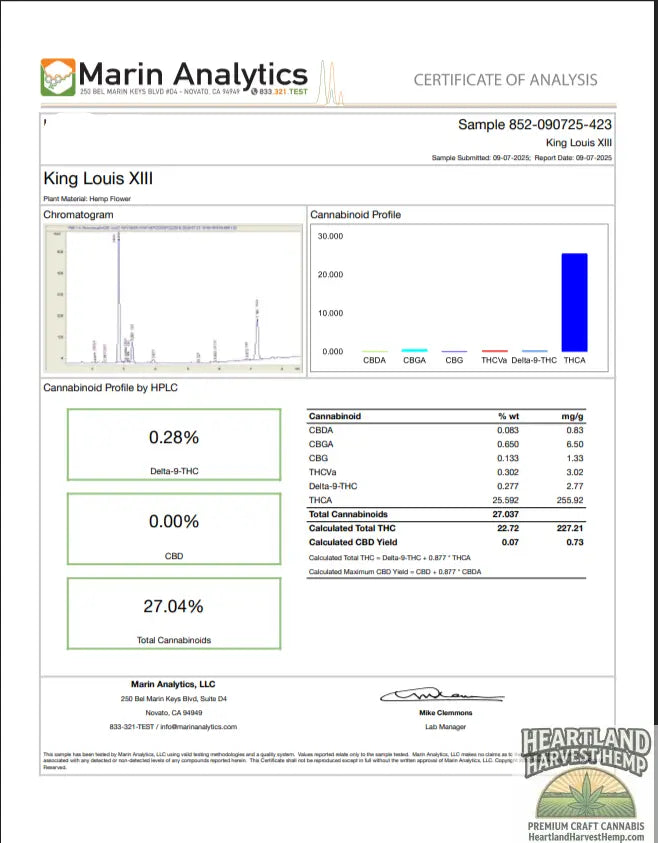658x843 pixels.
Task: Open the HeartlandHarvestHemp.com web address
Action: coord(586,837)
